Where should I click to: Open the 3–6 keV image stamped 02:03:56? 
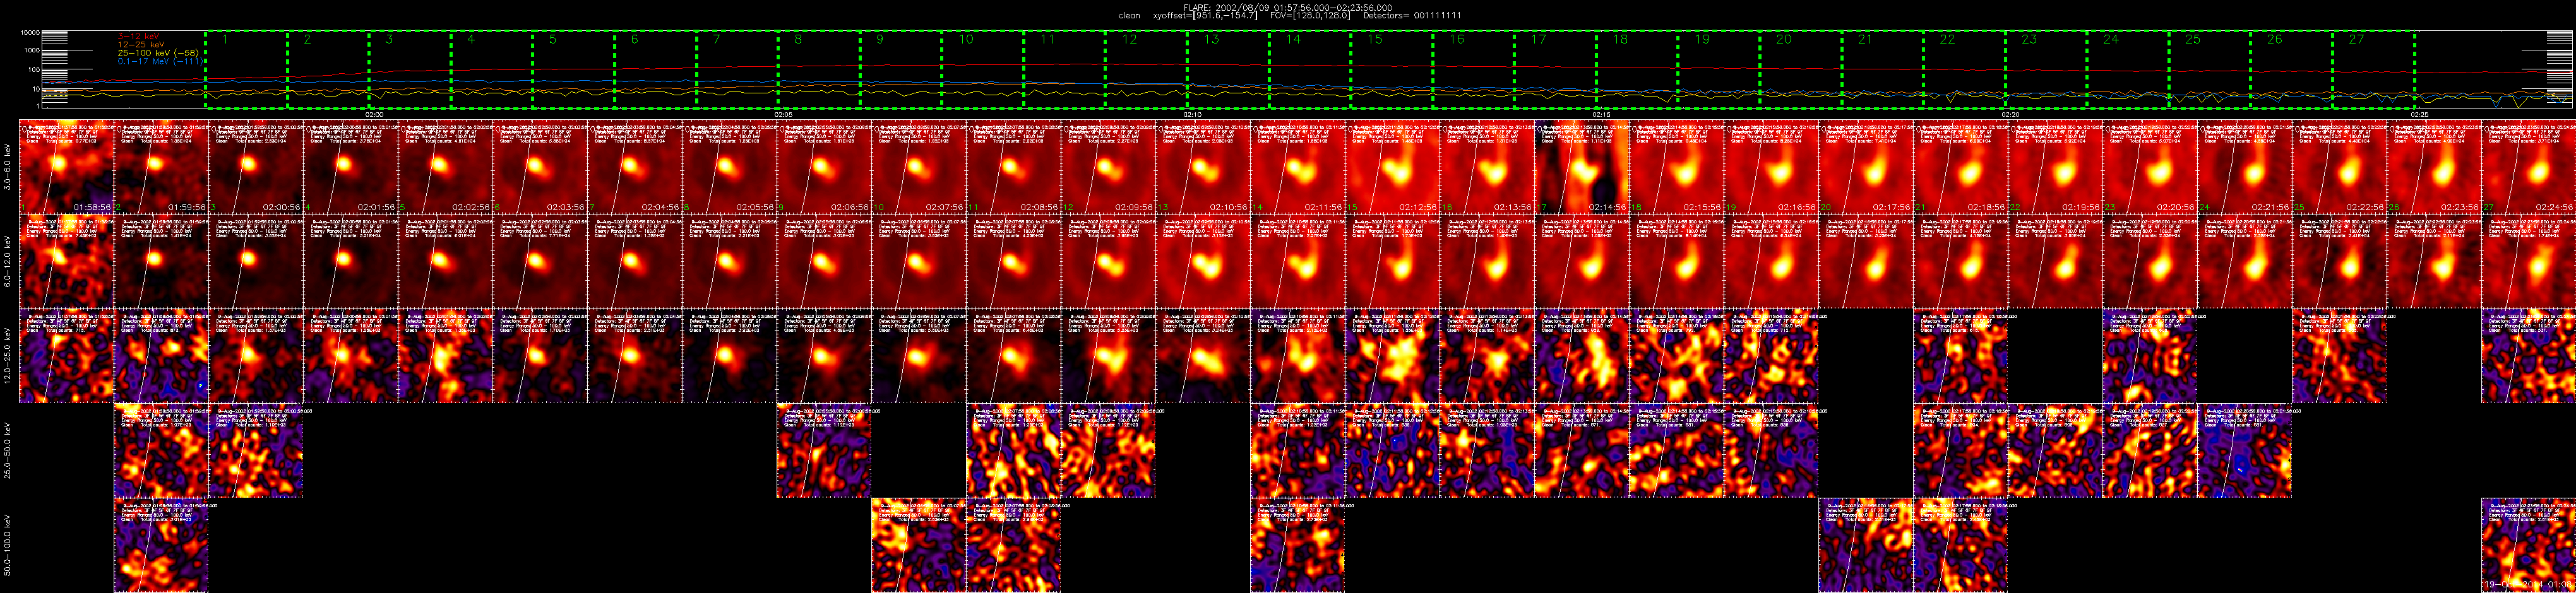pos(540,167)
